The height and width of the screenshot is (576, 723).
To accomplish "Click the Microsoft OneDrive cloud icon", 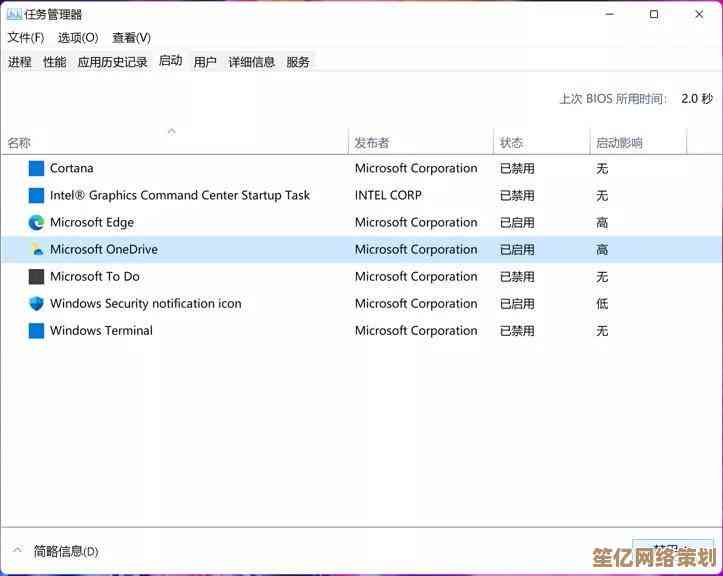I will pyautogui.click(x=36, y=250).
